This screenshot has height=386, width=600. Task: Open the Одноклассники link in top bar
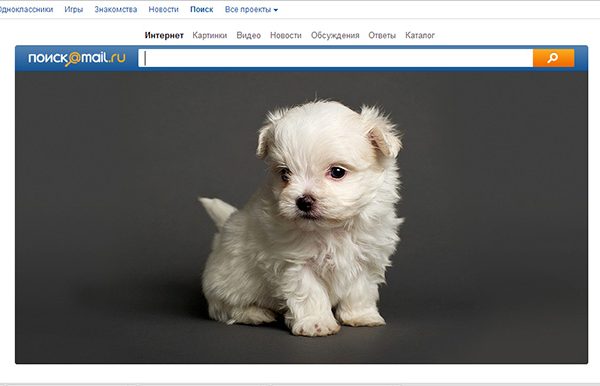[26, 10]
